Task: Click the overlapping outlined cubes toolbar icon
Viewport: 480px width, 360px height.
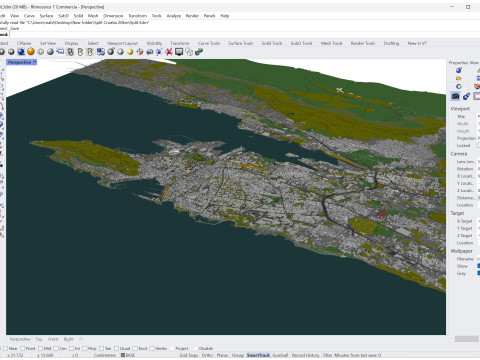Action: (x=189, y=52)
